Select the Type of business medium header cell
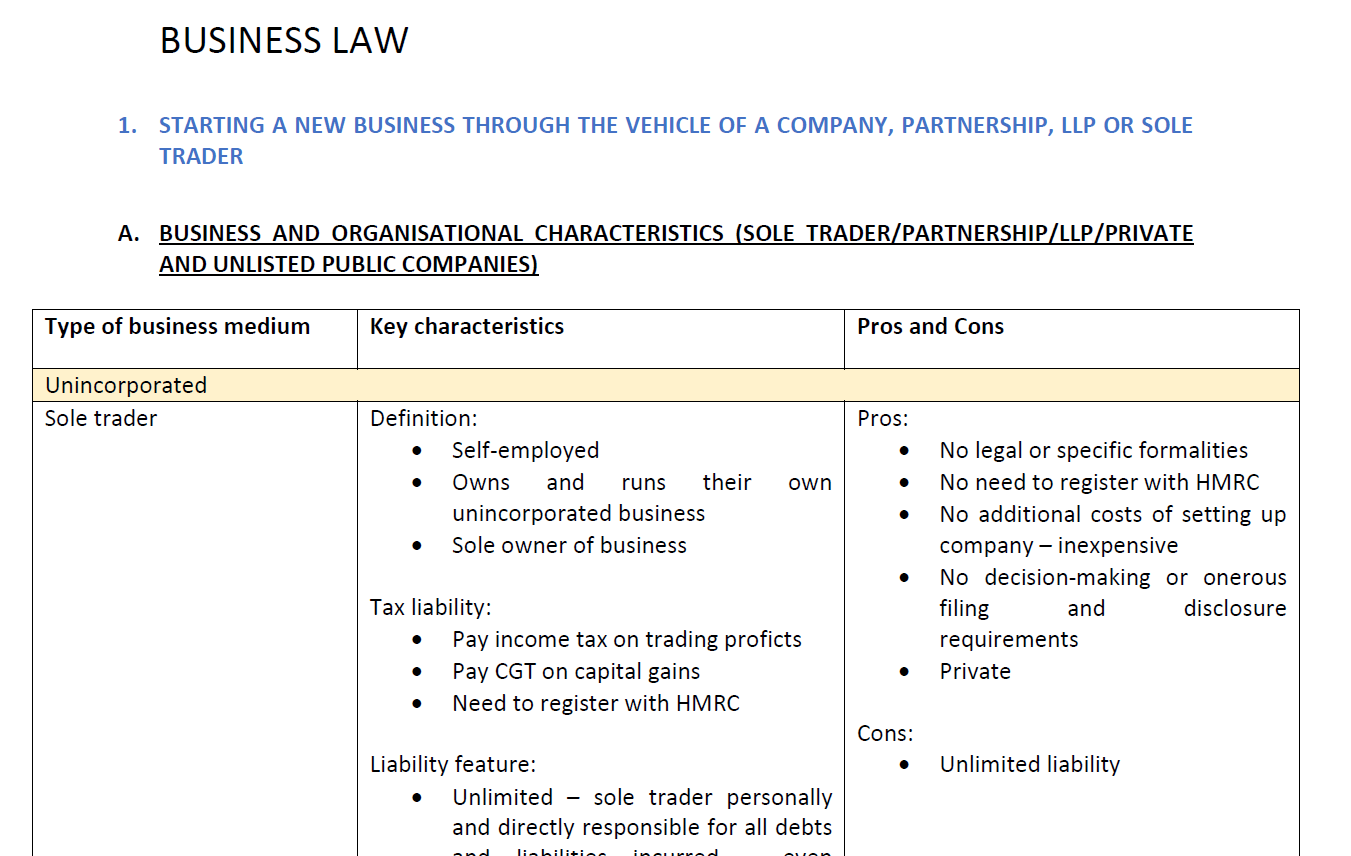 (x=195, y=339)
